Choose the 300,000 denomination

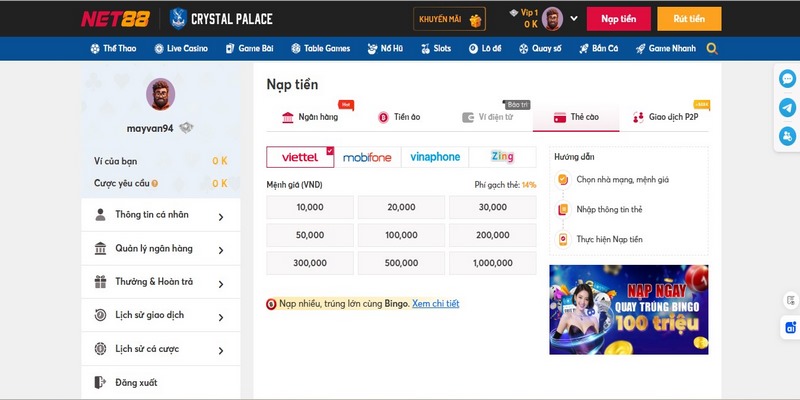310,263
